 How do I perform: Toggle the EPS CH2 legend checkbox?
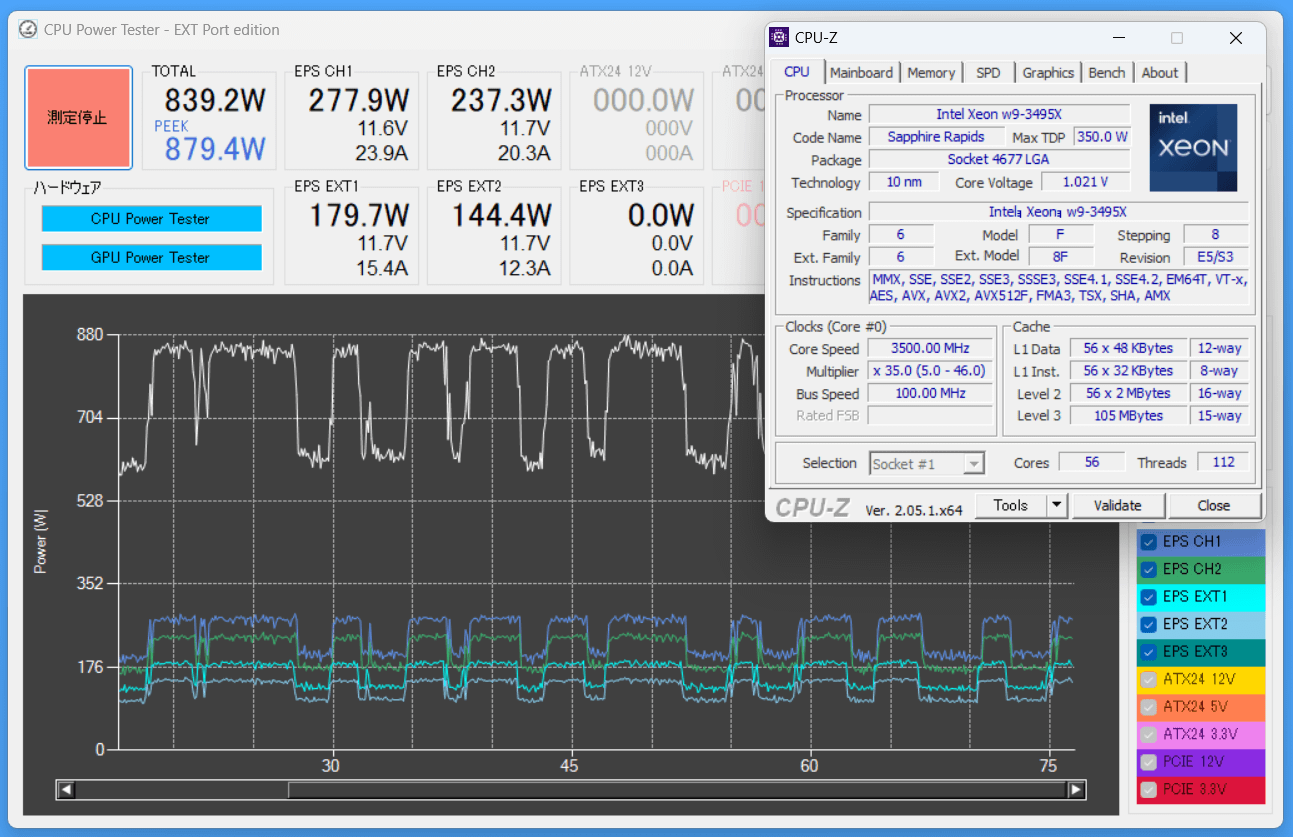click(x=1149, y=570)
